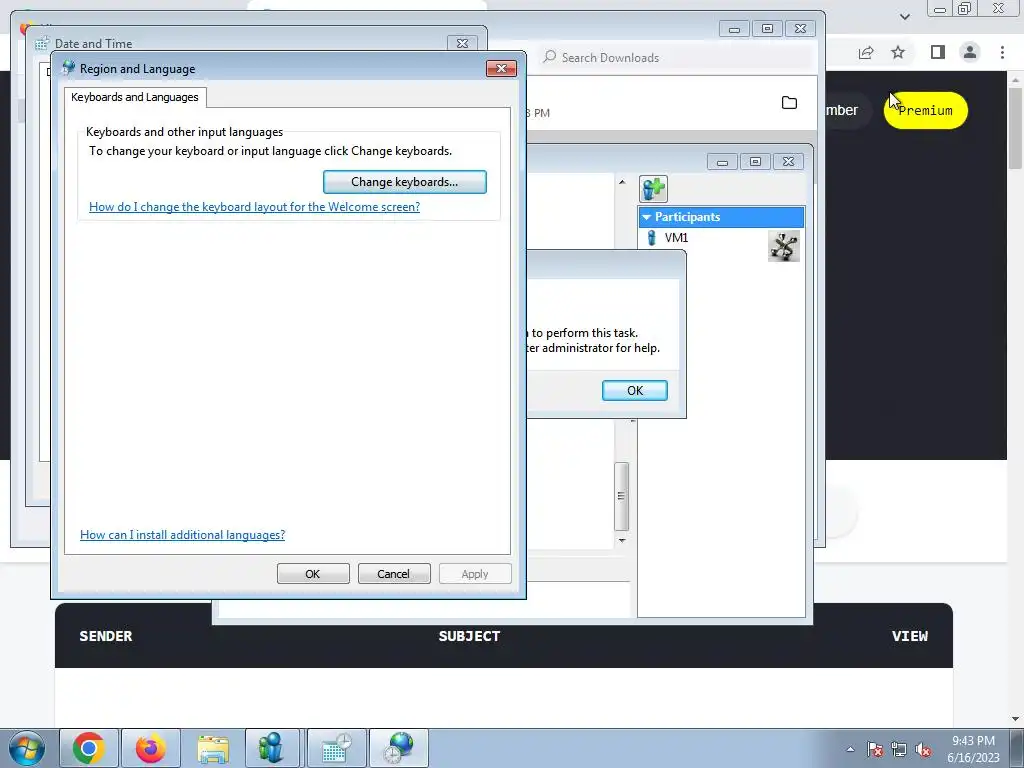Viewport: 1024px width, 768px height.
Task: Open How can I install additional languages link
Action: point(182,535)
